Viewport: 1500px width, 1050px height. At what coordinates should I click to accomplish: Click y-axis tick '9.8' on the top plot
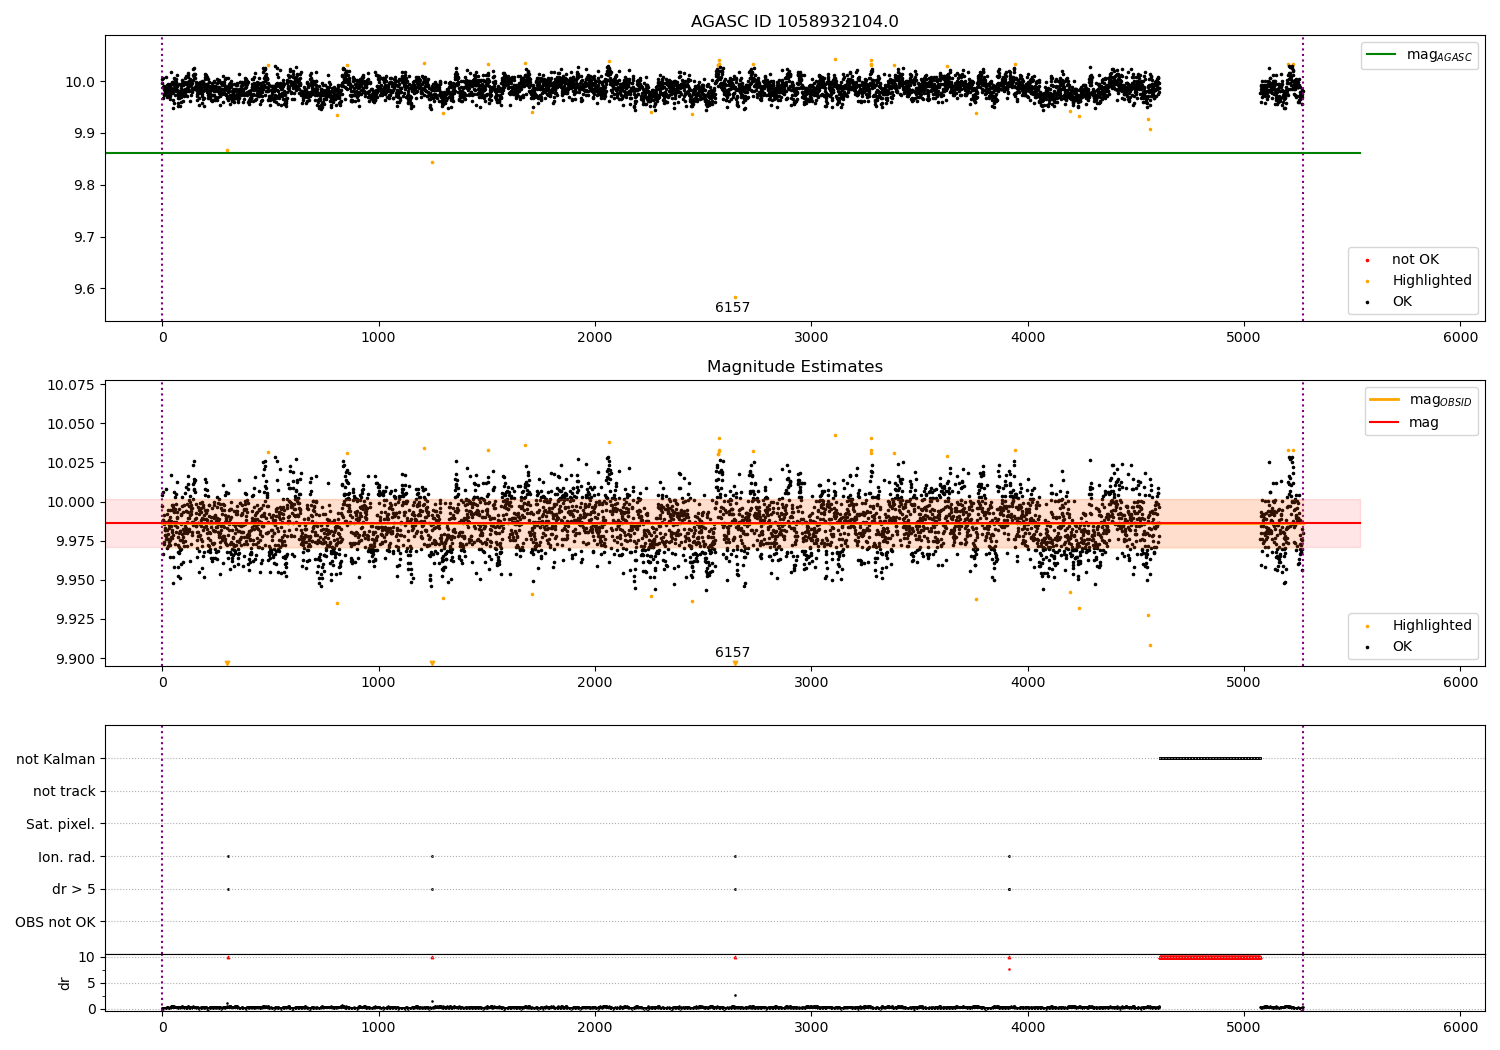click(x=85, y=186)
